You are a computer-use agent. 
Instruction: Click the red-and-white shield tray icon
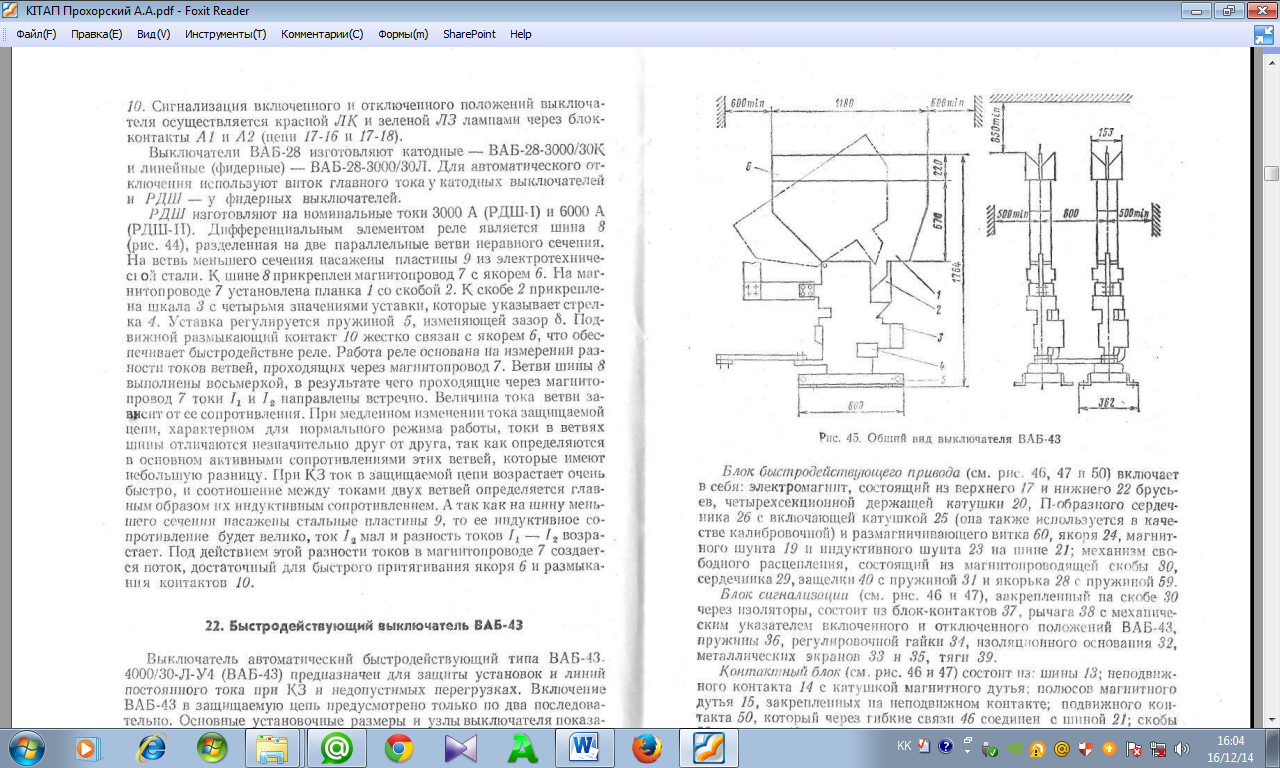click(1086, 748)
